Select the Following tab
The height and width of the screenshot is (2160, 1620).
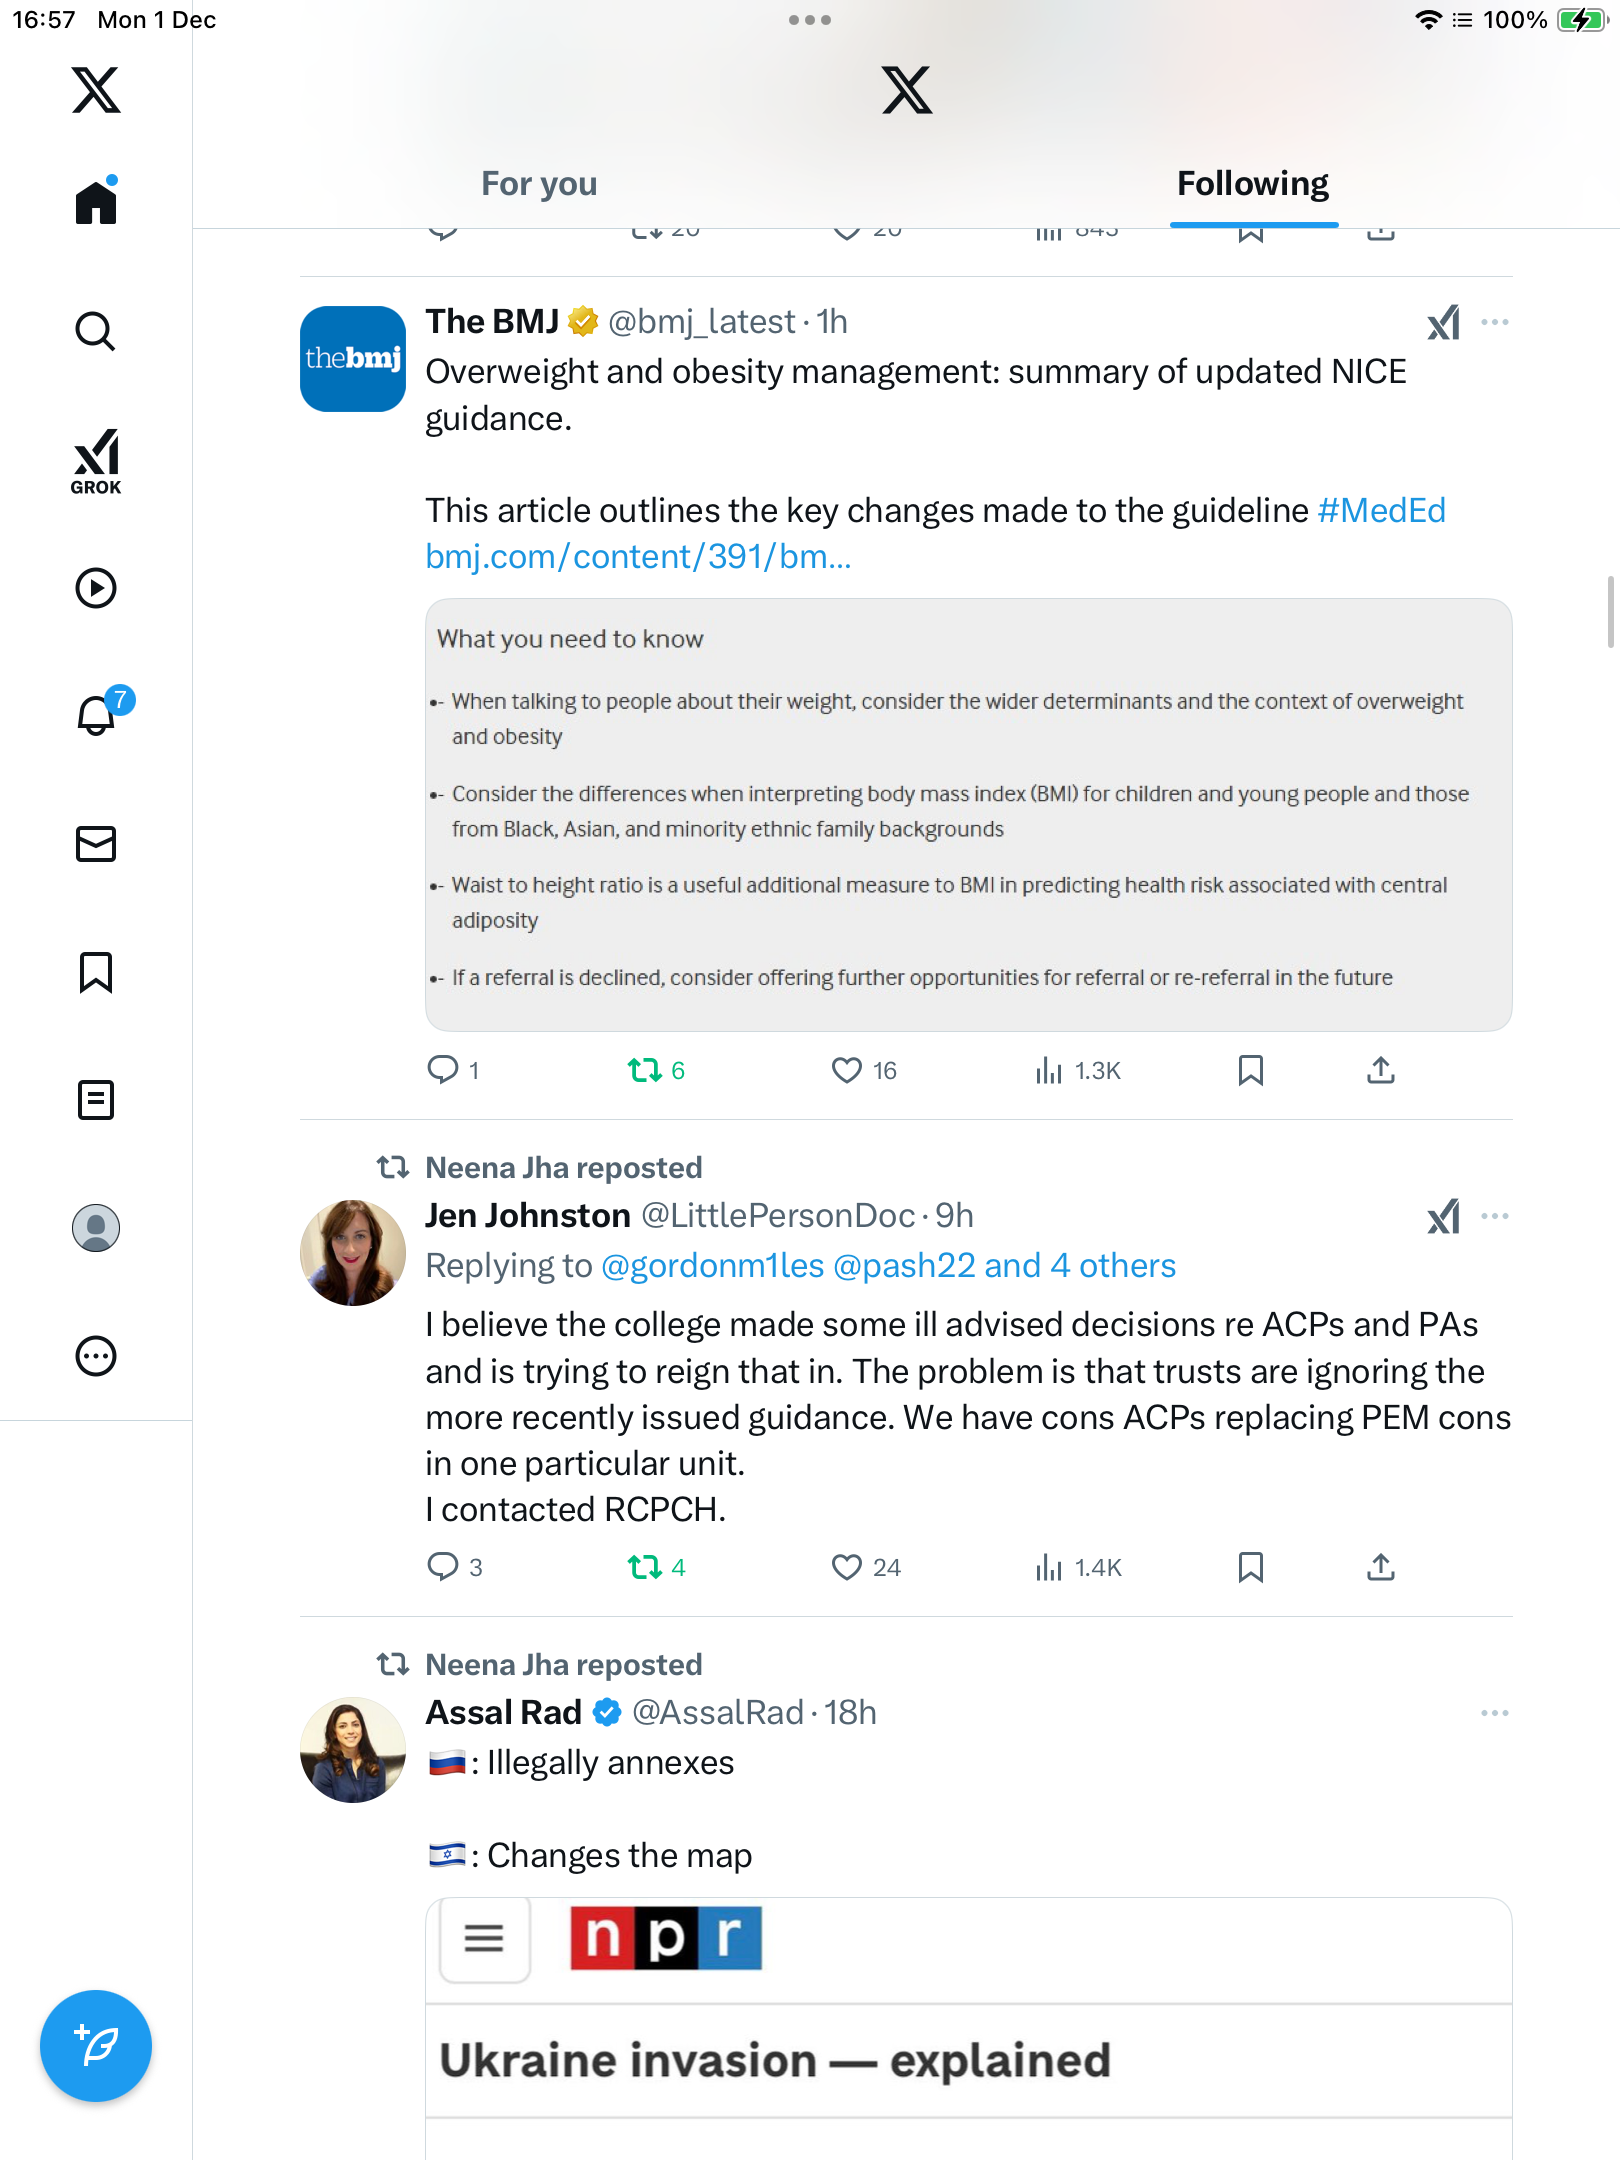click(x=1252, y=184)
